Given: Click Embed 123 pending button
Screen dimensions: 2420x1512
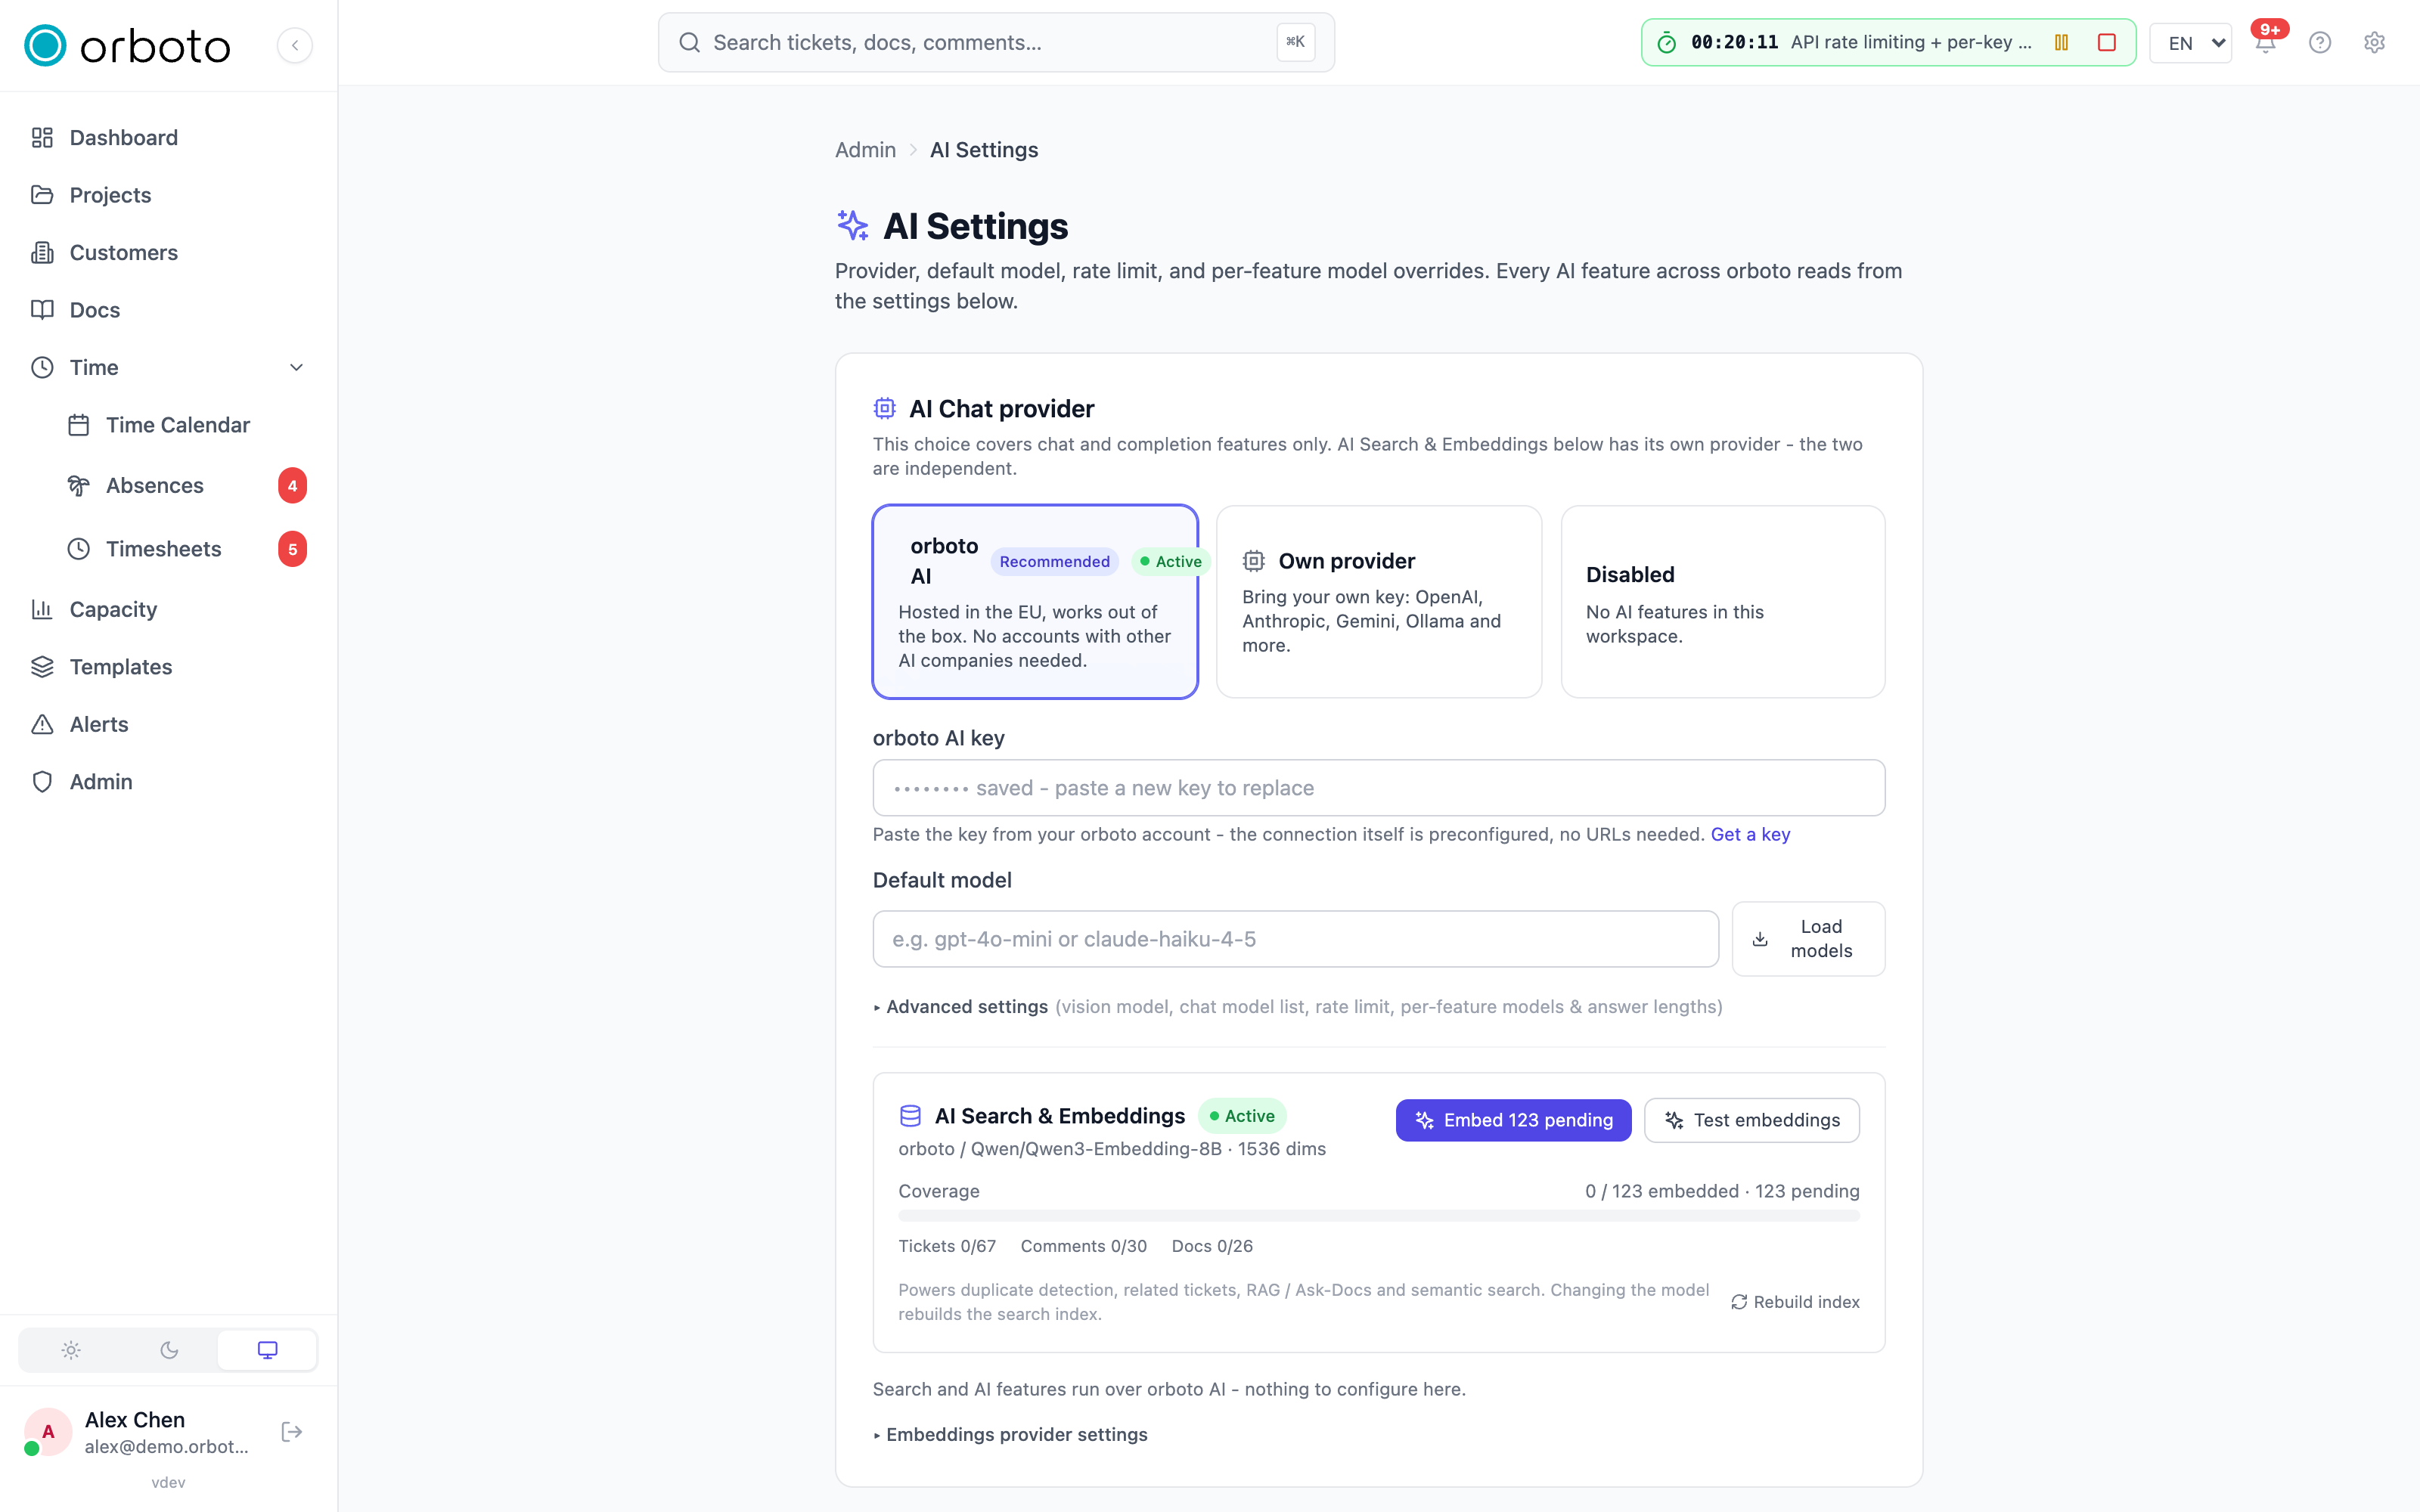Looking at the screenshot, I should [1513, 1120].
